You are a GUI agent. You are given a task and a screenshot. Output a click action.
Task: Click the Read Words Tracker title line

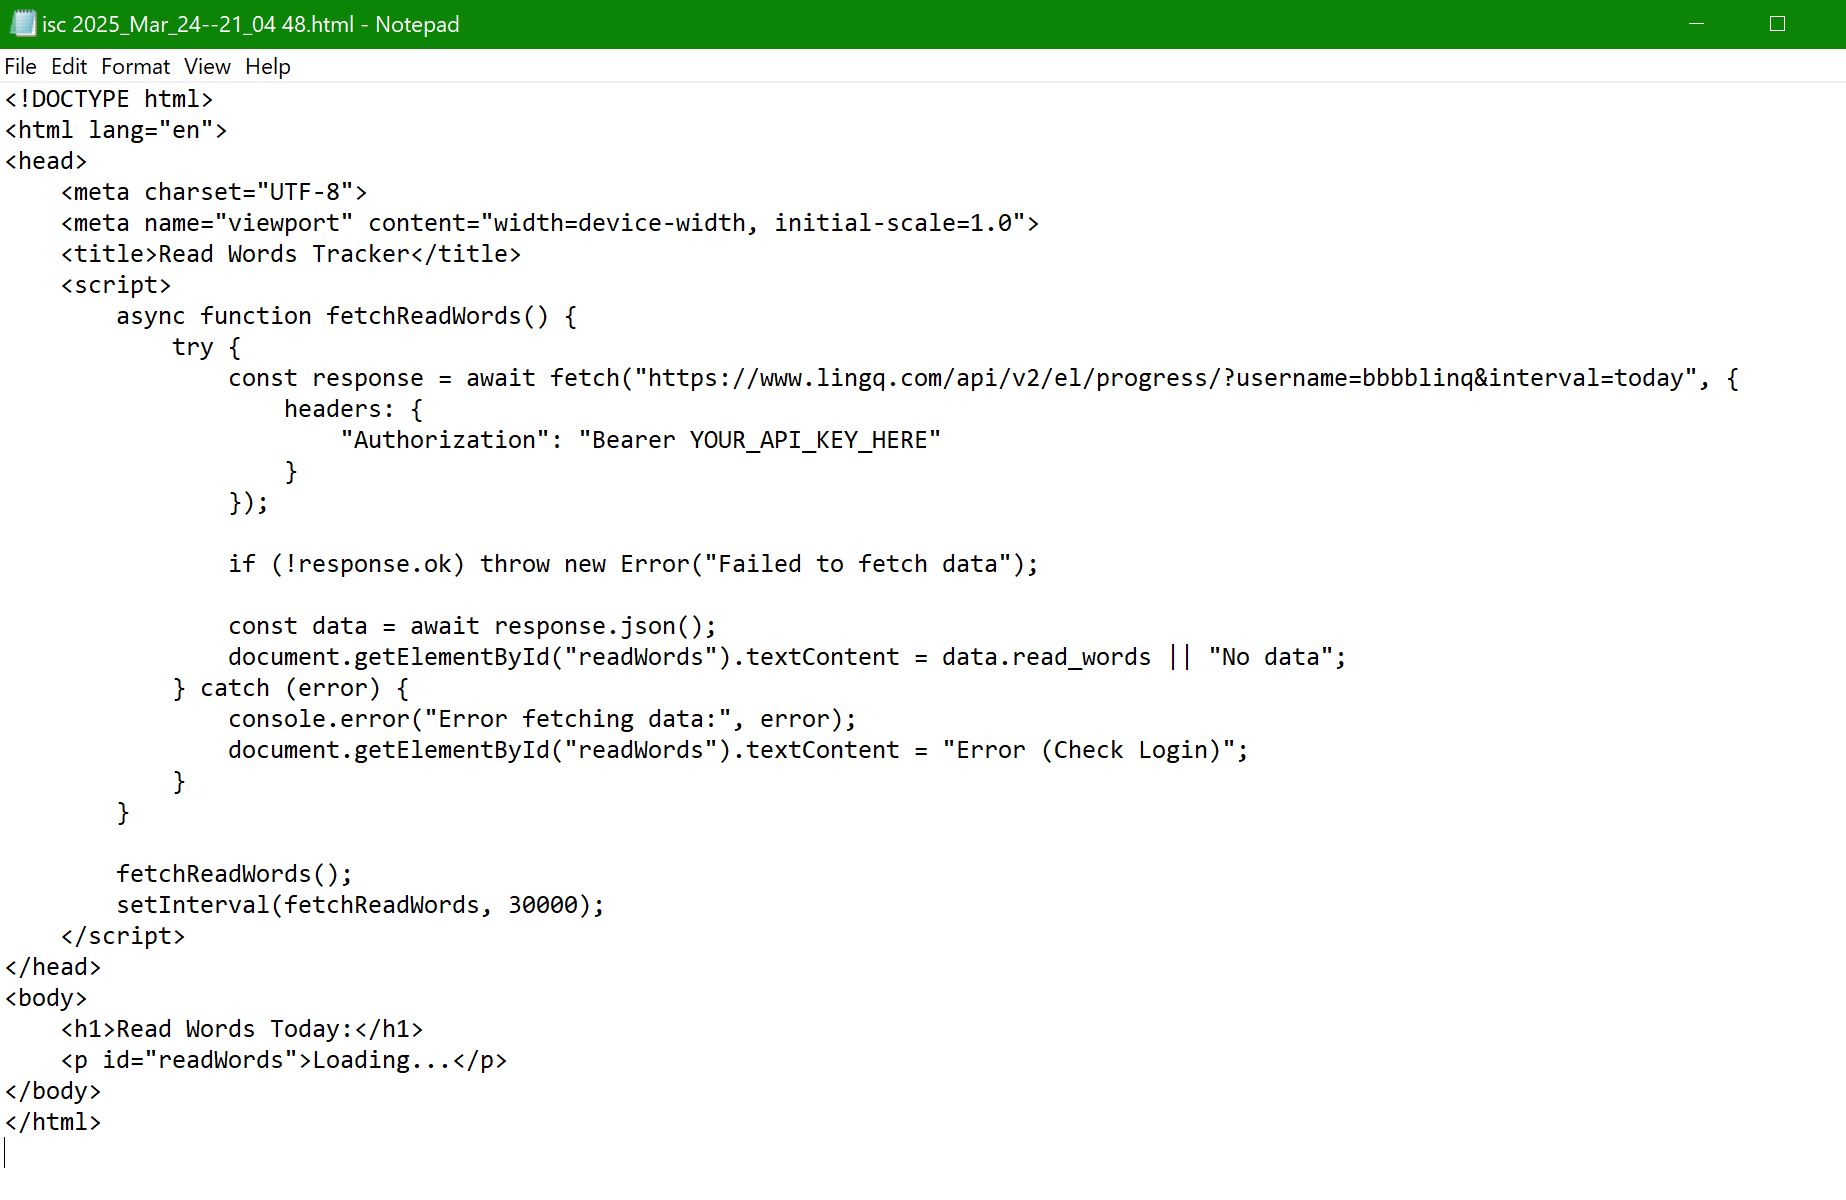point(291,254)
